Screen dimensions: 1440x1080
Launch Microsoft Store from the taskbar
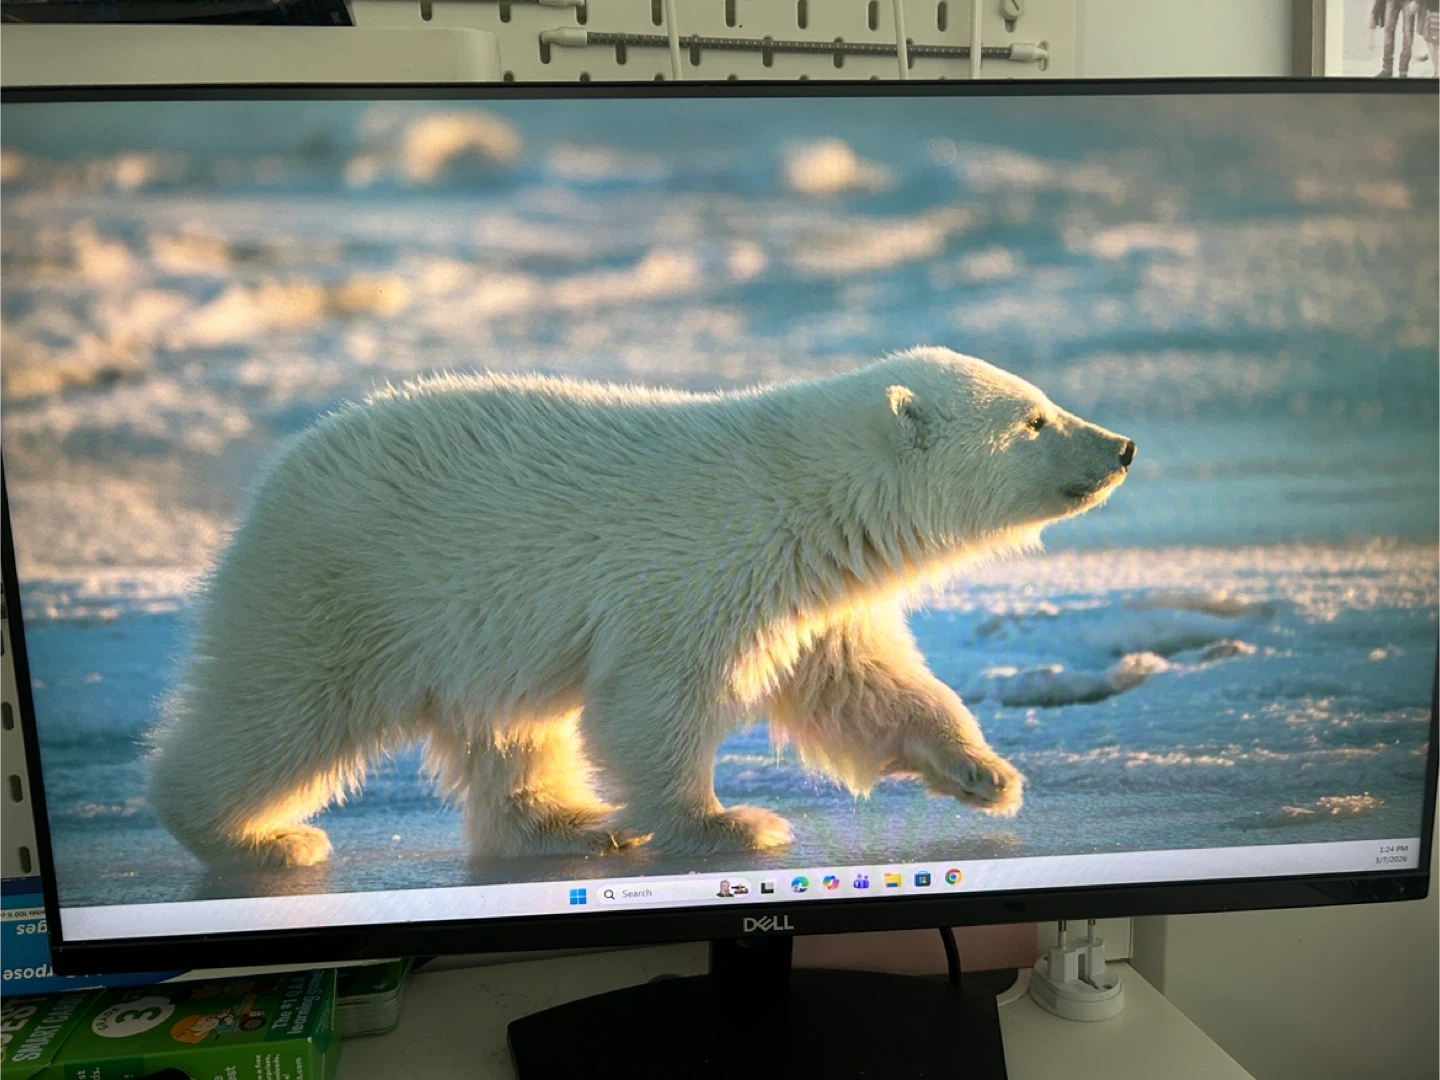(x=922, y=878)
